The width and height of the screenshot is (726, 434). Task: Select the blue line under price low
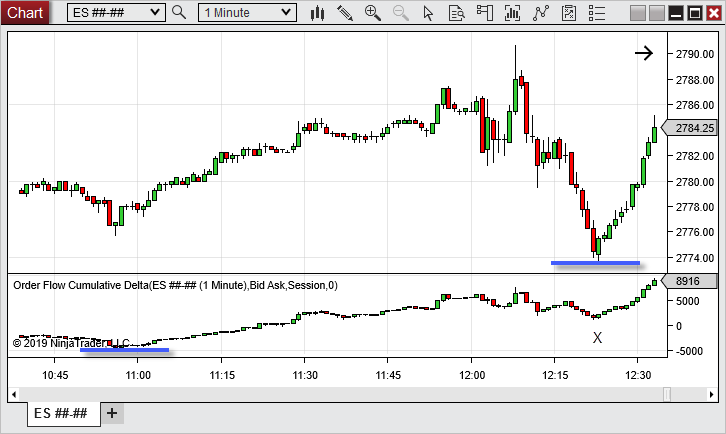tap(595, 263)
